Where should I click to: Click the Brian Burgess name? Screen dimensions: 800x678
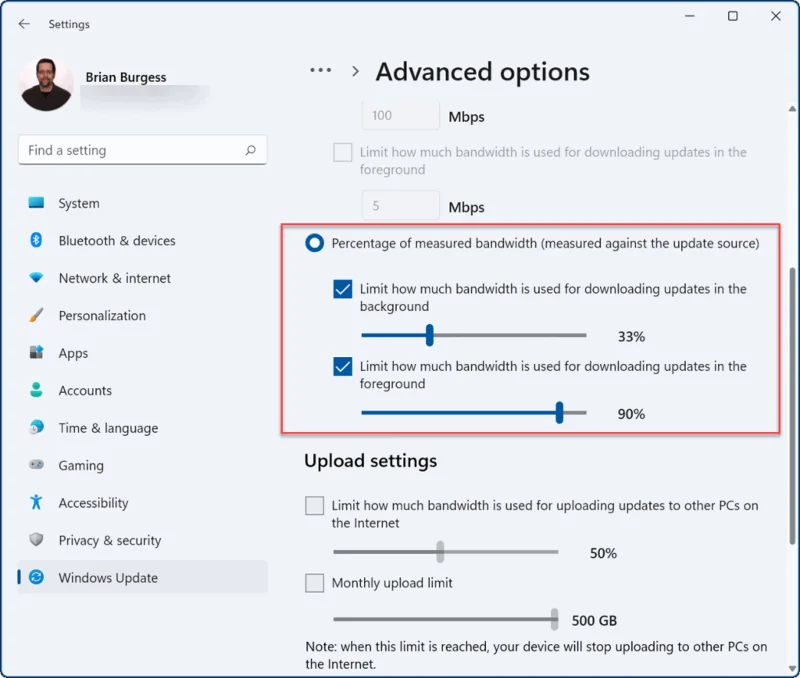(x=126, y=77)
